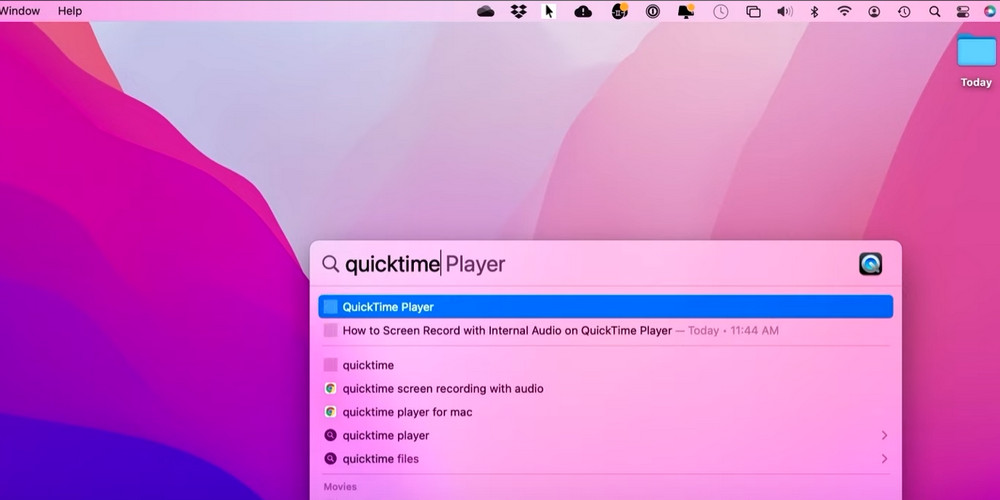The width and height of the screenshot is (1000, 500).
Task: Click the magnifier icon in the Spotlight field
Action: 330,264
